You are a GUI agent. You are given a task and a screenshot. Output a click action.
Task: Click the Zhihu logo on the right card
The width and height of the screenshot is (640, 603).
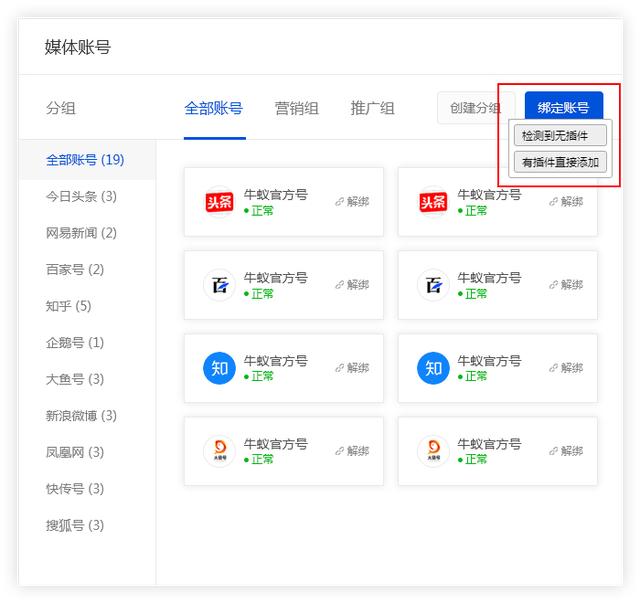tap(433, 368)
